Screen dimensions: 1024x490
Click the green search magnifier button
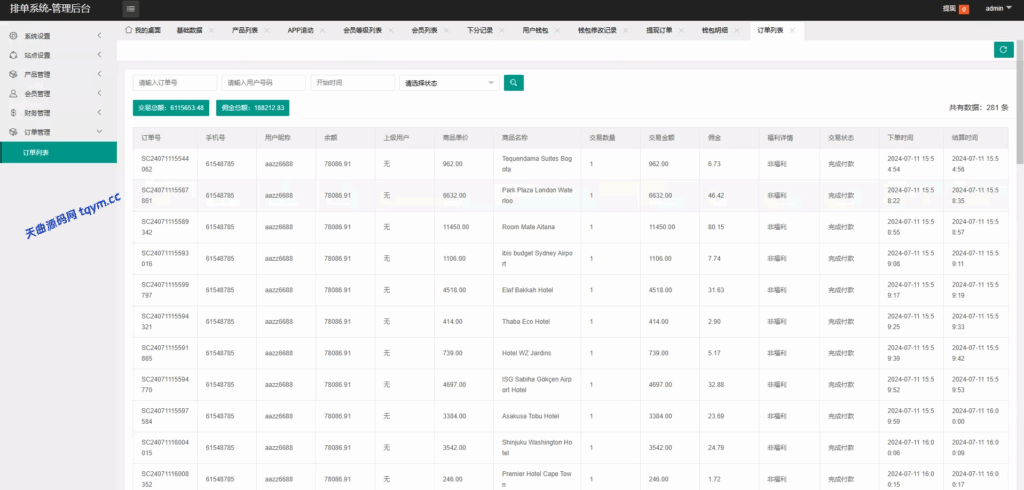(x=513, y=83)
